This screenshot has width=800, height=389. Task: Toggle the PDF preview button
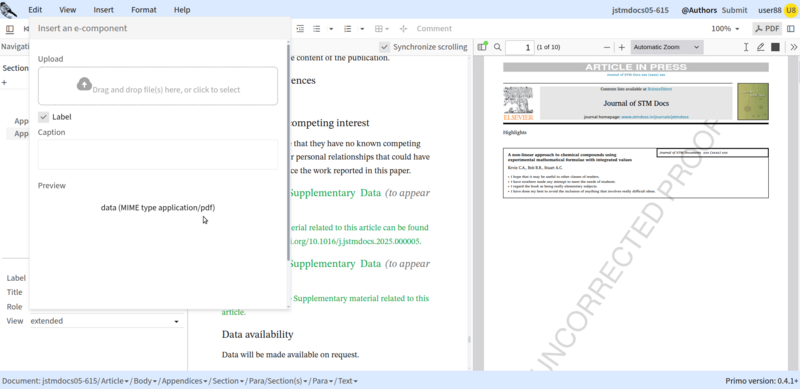tap(767, 29)
